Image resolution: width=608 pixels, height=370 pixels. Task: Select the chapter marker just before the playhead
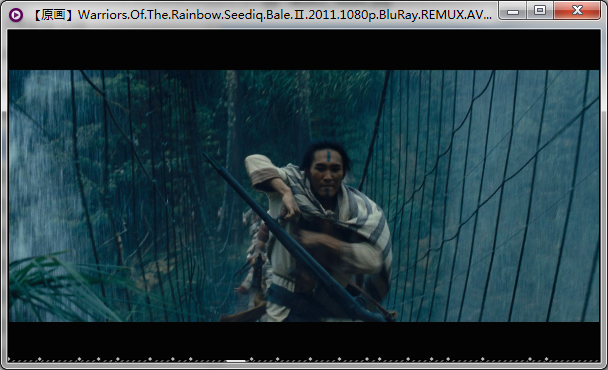[190, 359]
